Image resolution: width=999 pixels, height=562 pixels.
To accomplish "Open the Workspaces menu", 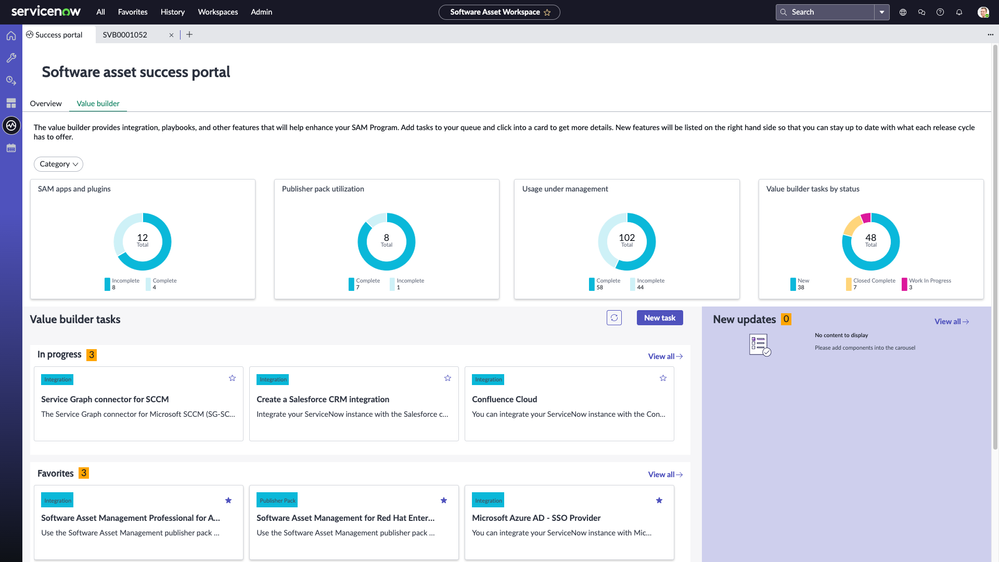I will [x=218, y=12].
